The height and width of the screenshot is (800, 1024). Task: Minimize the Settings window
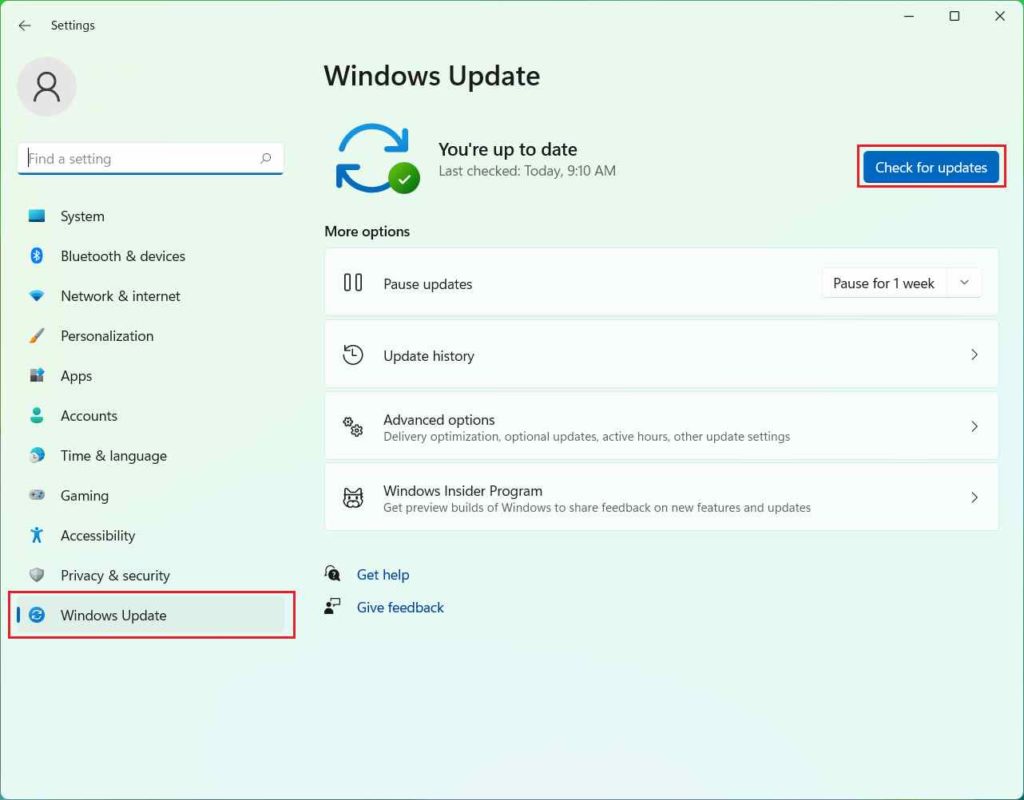(908, 16)
